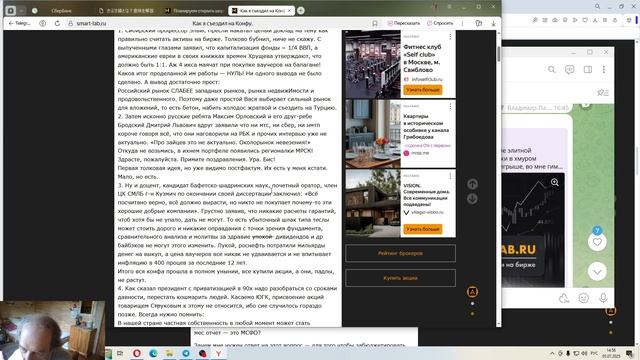Click the scroll-down arrow circle button
Image resolution: width=640 pixels, height=360 pixels.
(472, 199)
